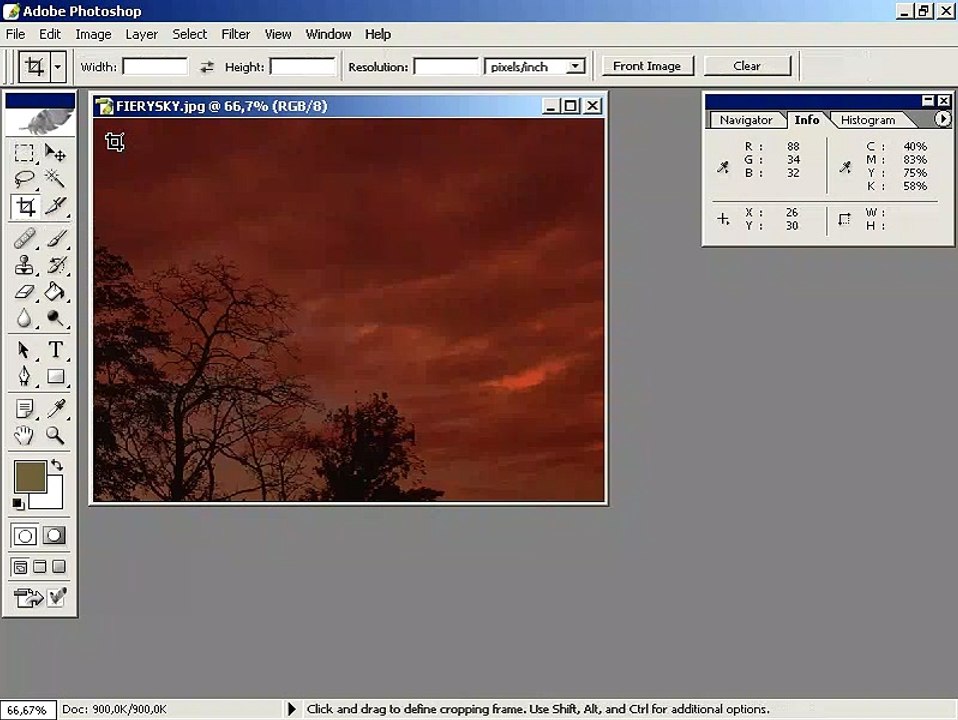
Task: Click the crop Width input field
Action: (x=155, y=66)
